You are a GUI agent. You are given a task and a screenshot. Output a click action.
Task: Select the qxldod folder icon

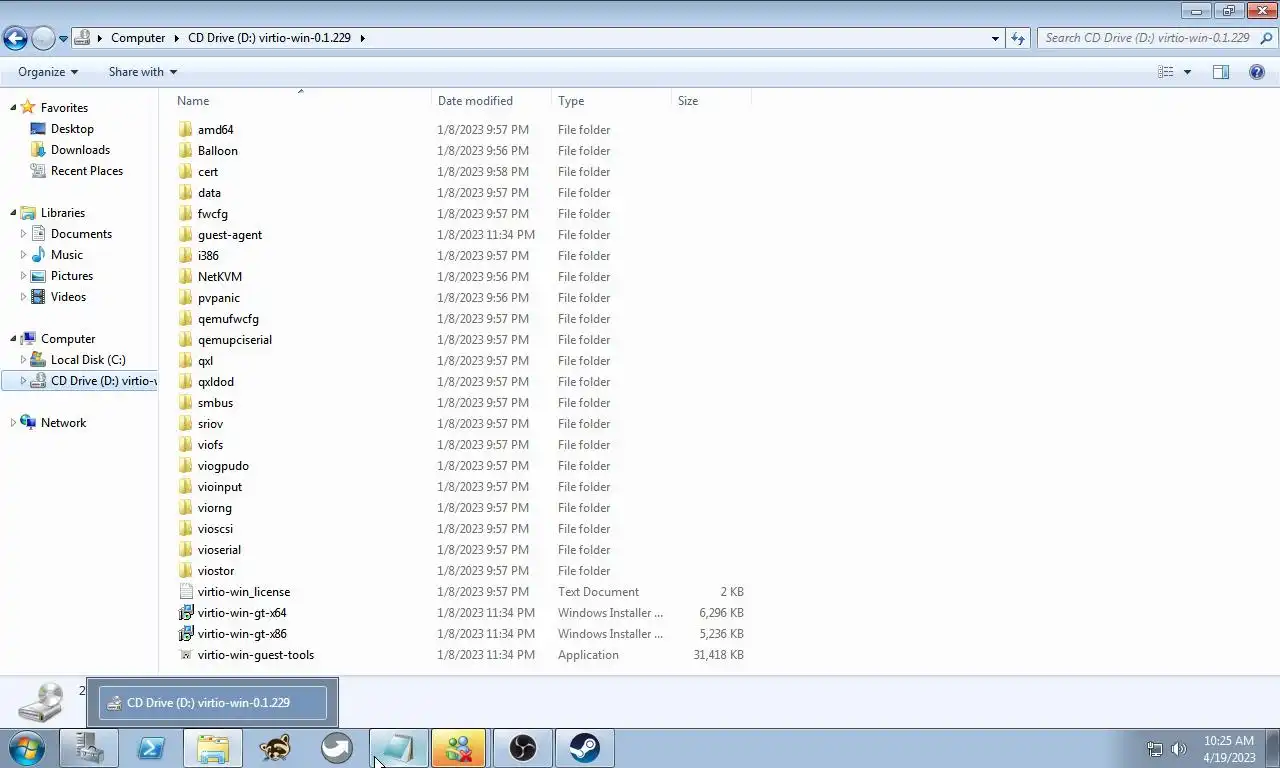(x=185, y=382)
